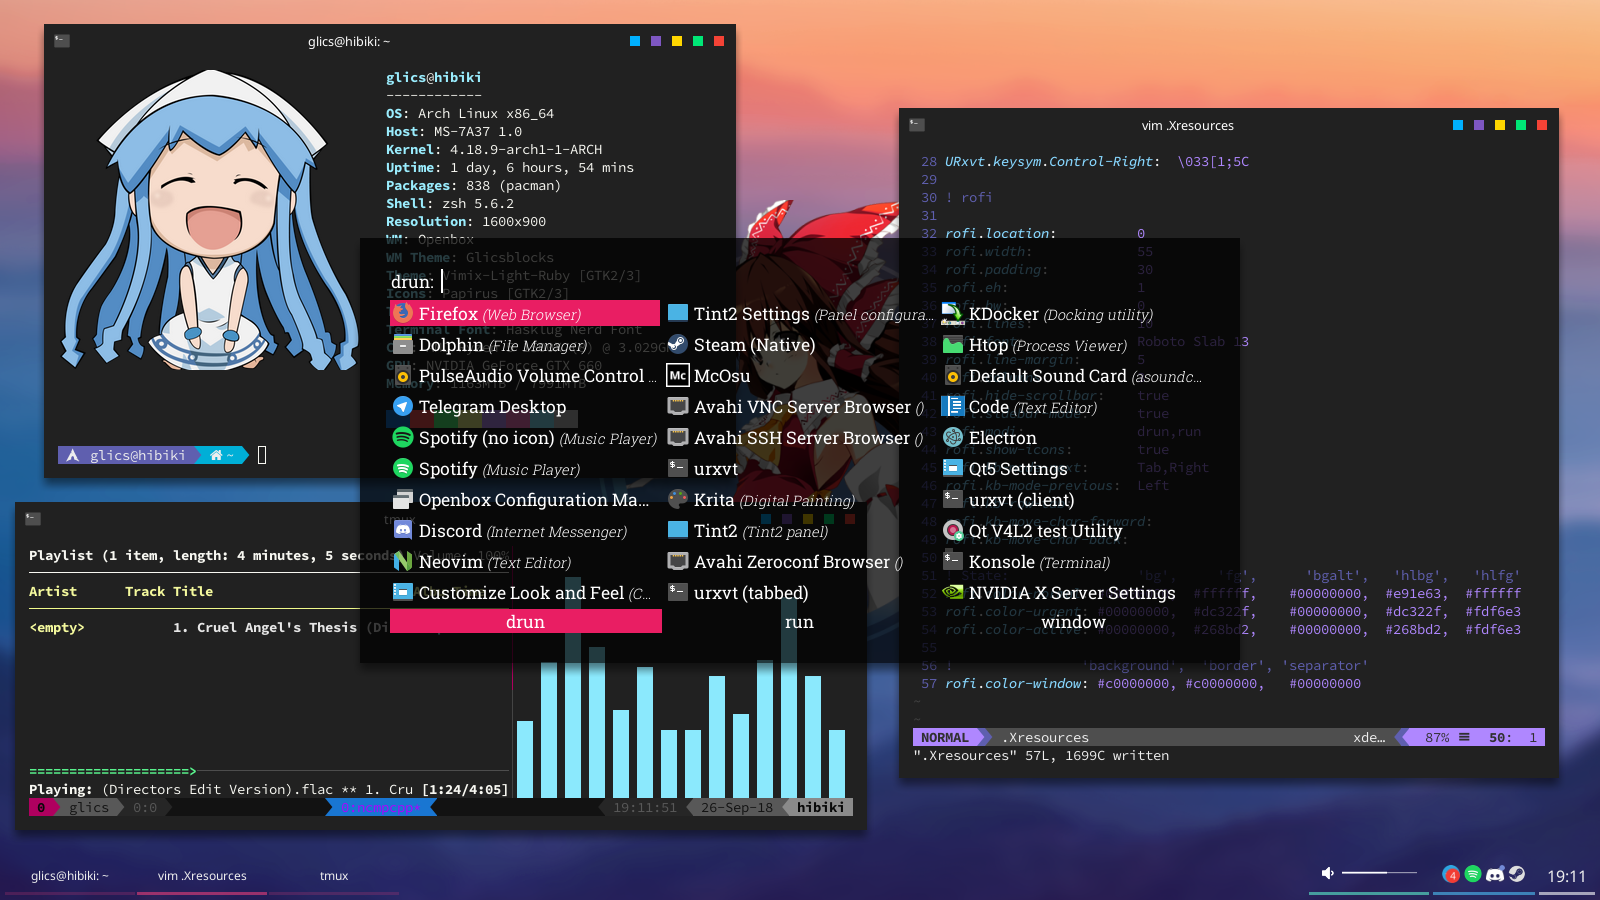Select urxvt (client) entry
The width and height of the screenshot is (1600, 900).
click(1075, 500)
